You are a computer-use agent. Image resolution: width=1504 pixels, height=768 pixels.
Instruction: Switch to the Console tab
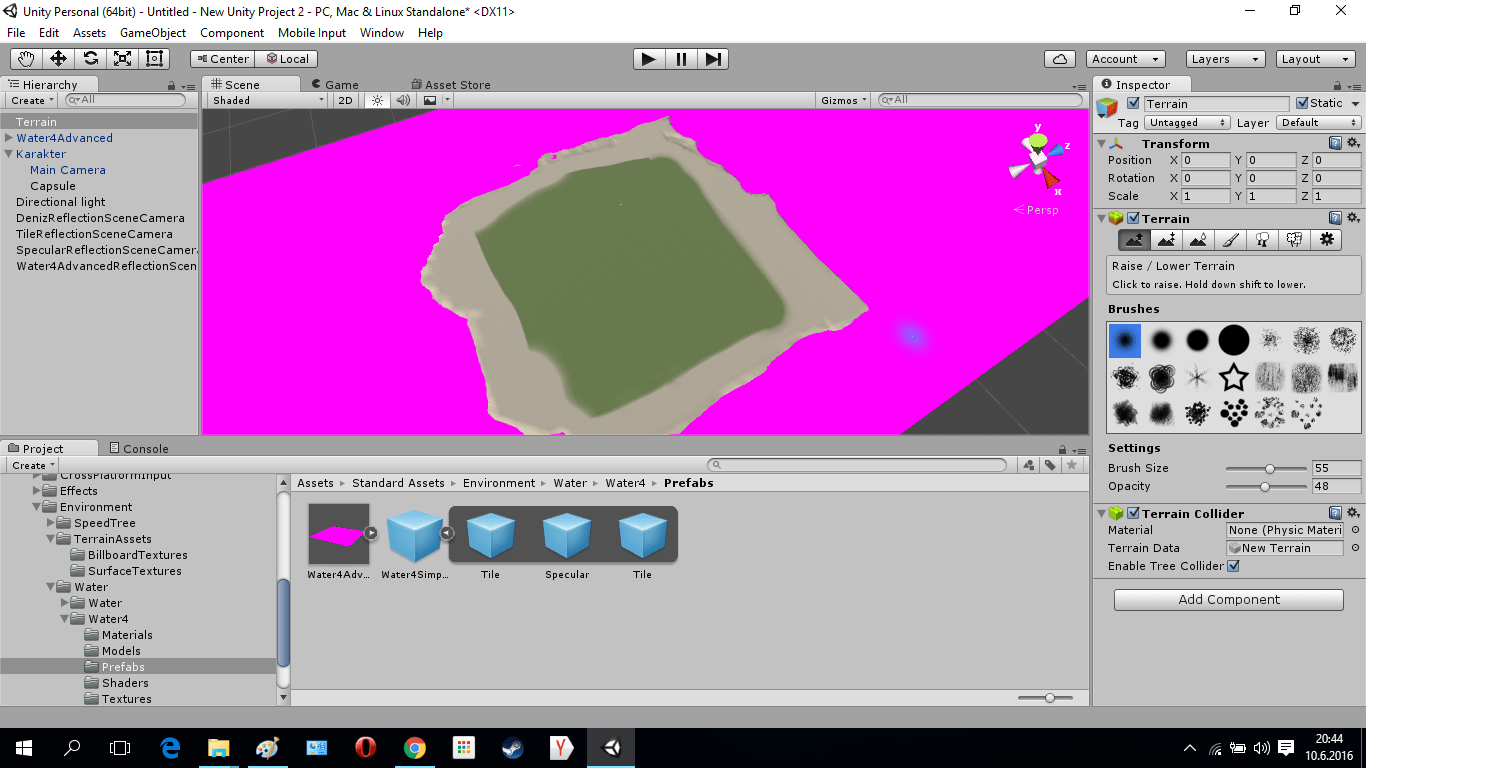138,448
